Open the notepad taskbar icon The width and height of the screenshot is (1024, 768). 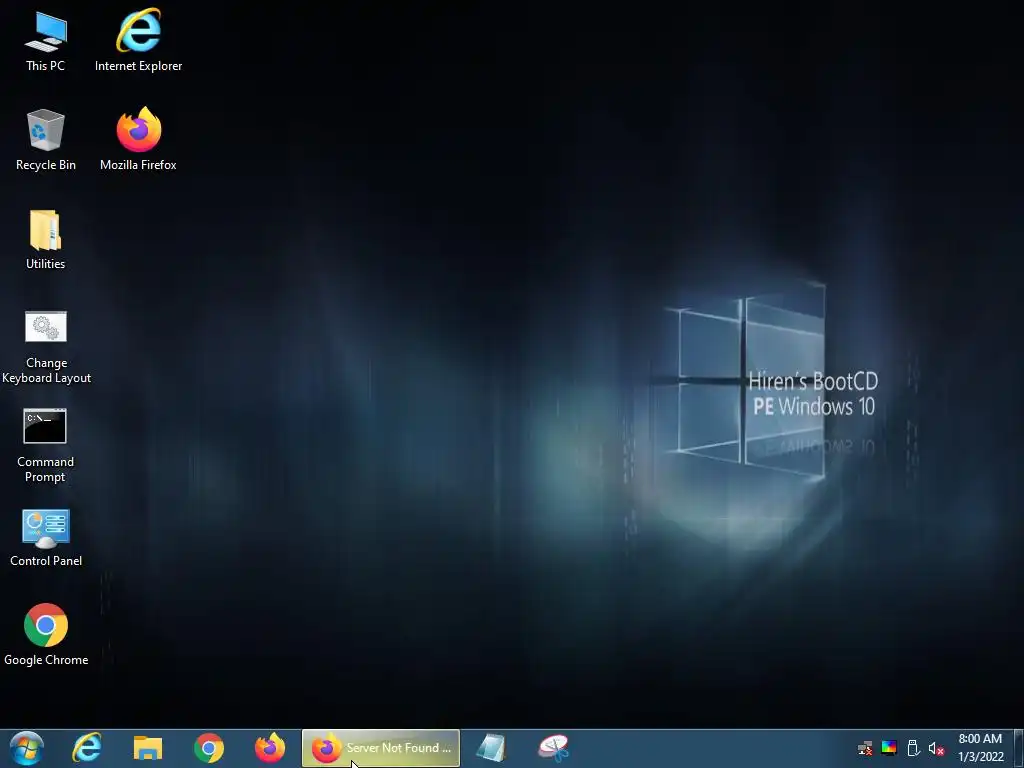(x=491, y=748)
